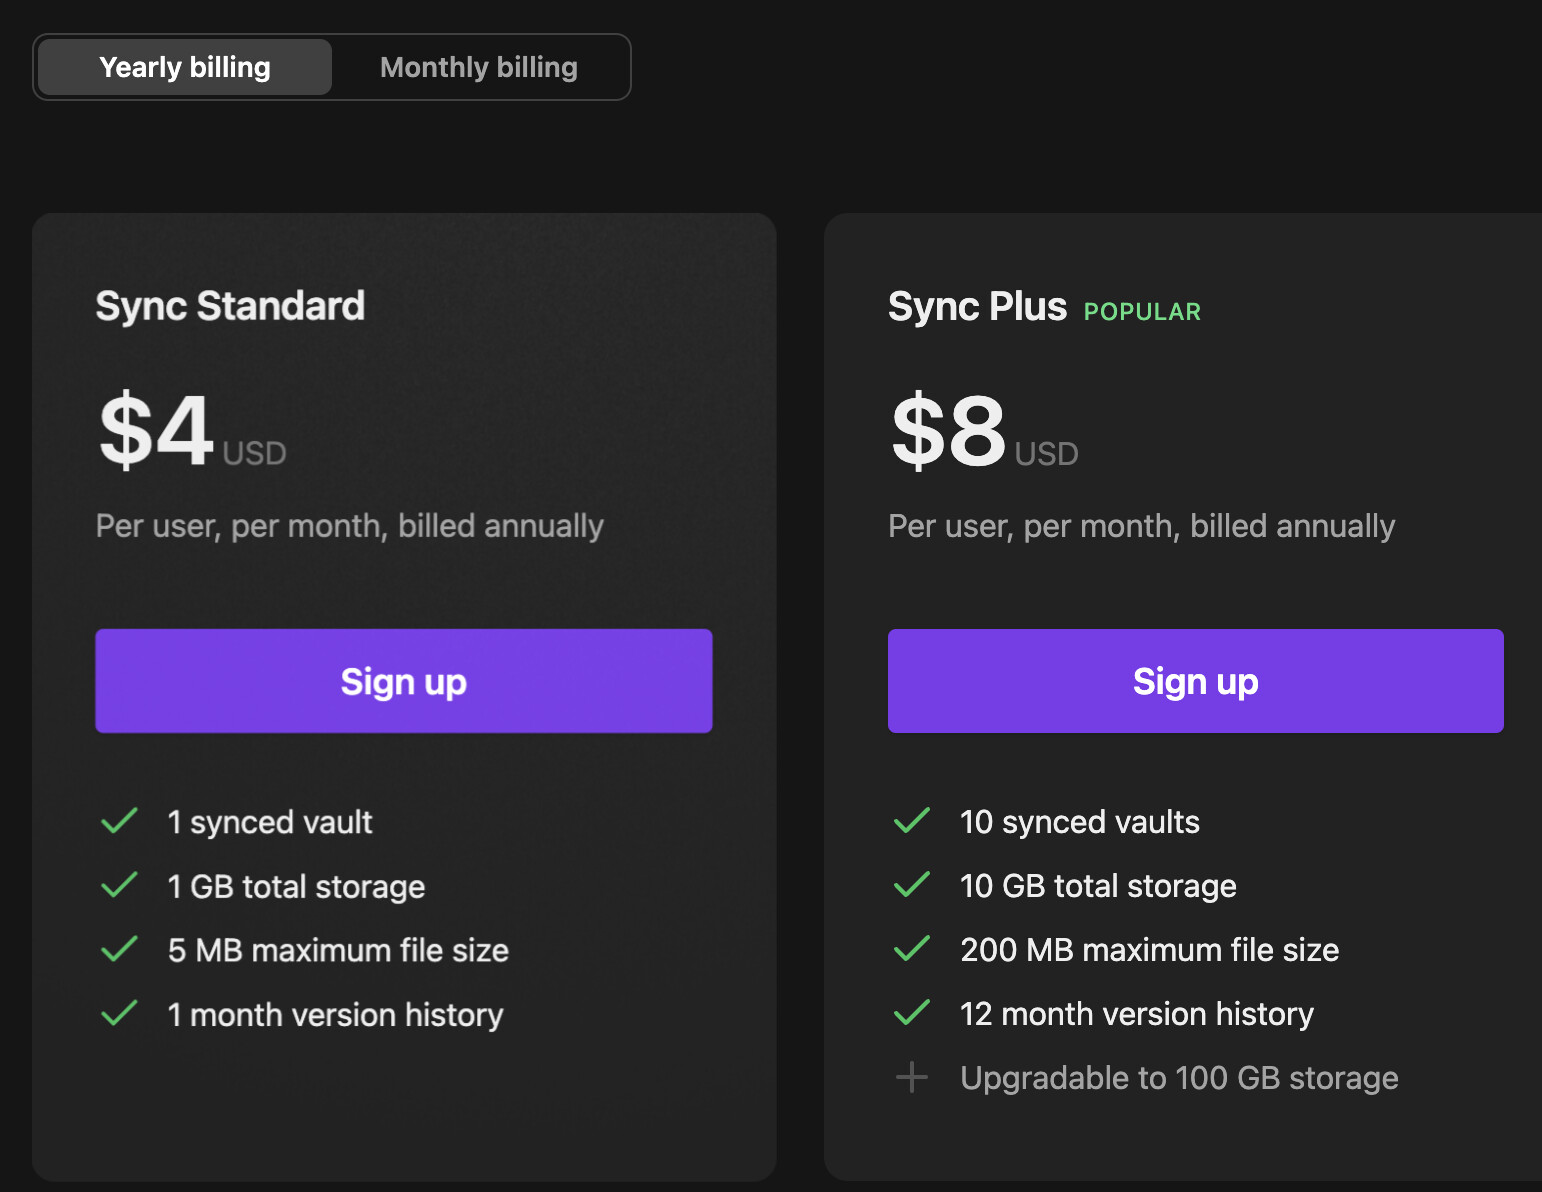Click the Sync Standard heading
The image size is (1542, 1192).
(230, 306)
